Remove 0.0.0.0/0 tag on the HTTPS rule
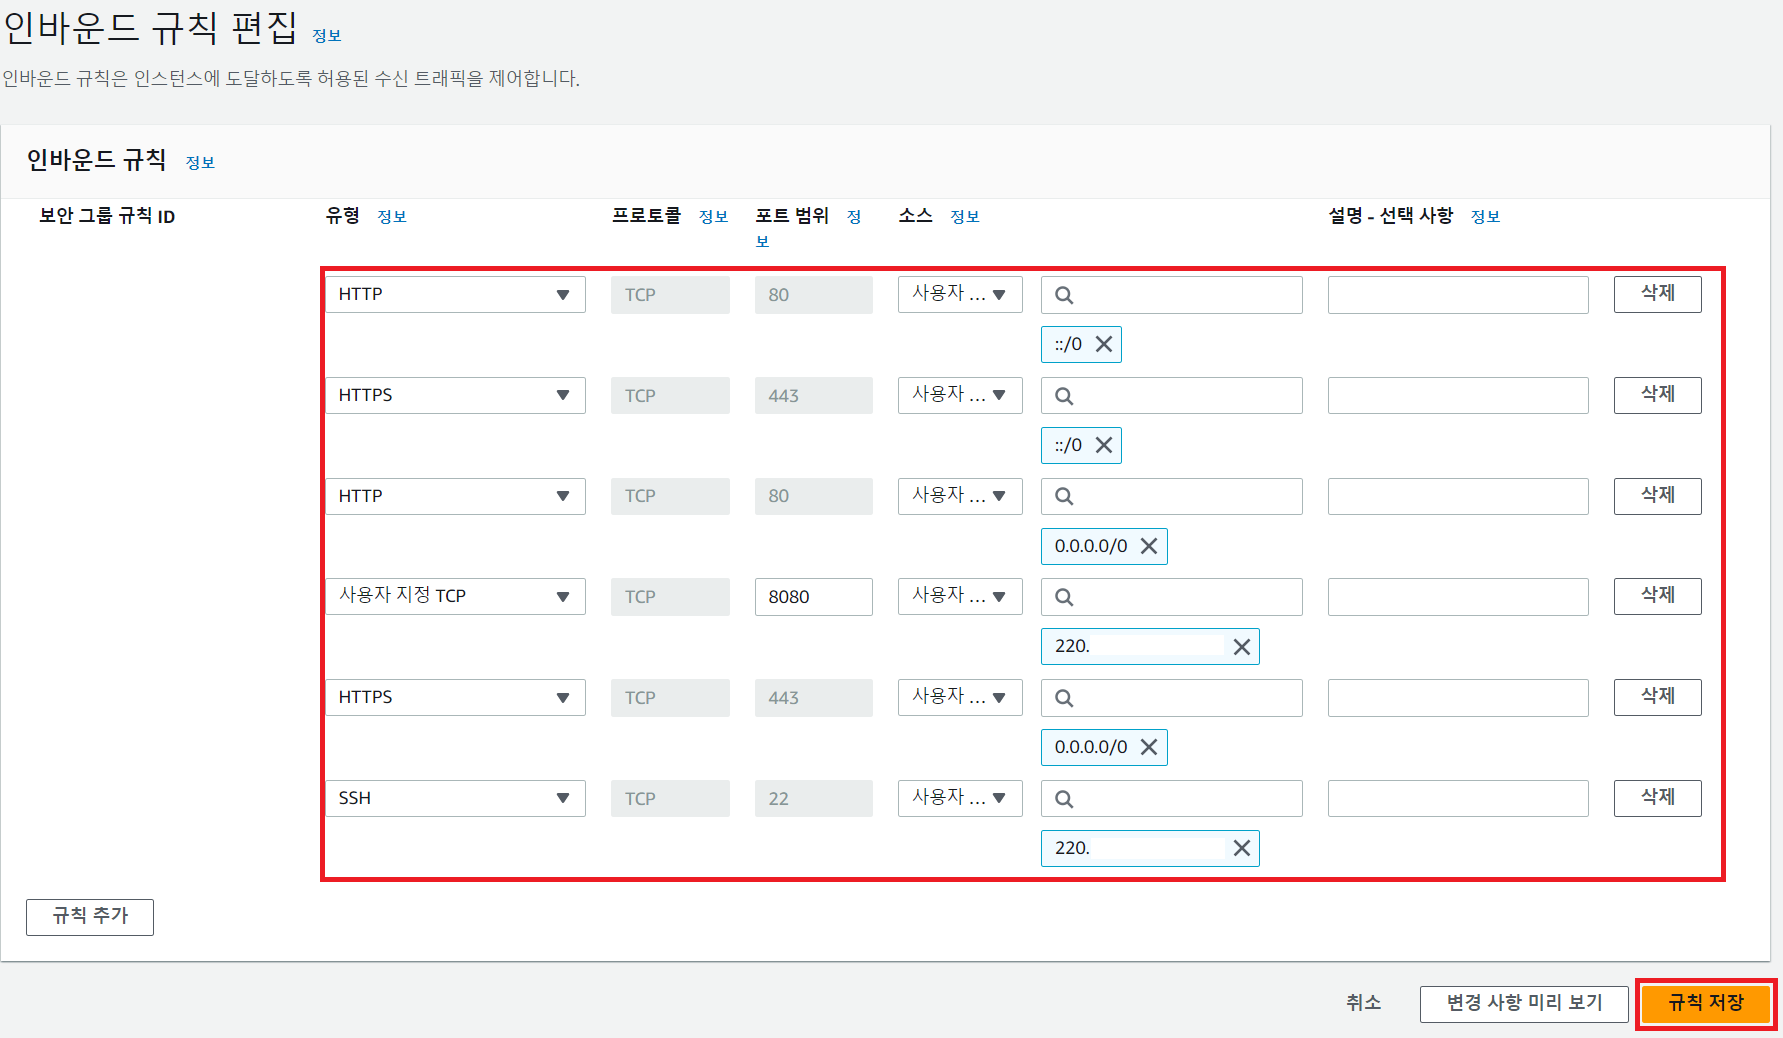This screenshot has height=1038, width=1783. tap(1149, 747)
